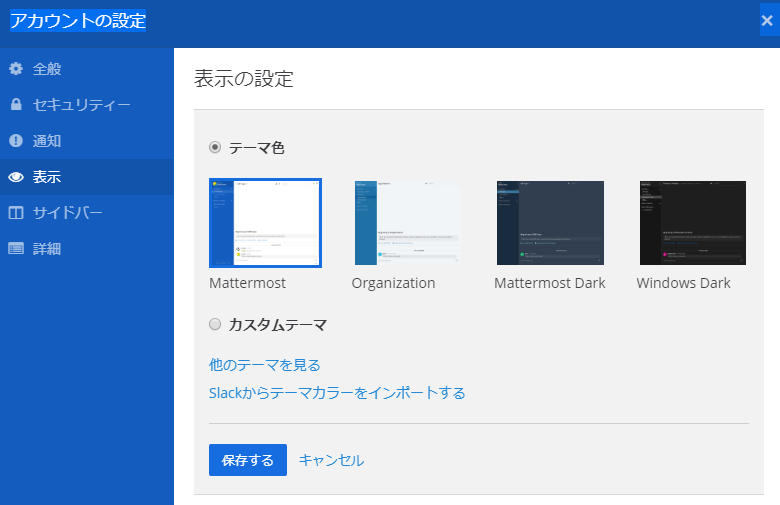
Task: Close the アカウントの設定 dialog with X
Action: 767,20
